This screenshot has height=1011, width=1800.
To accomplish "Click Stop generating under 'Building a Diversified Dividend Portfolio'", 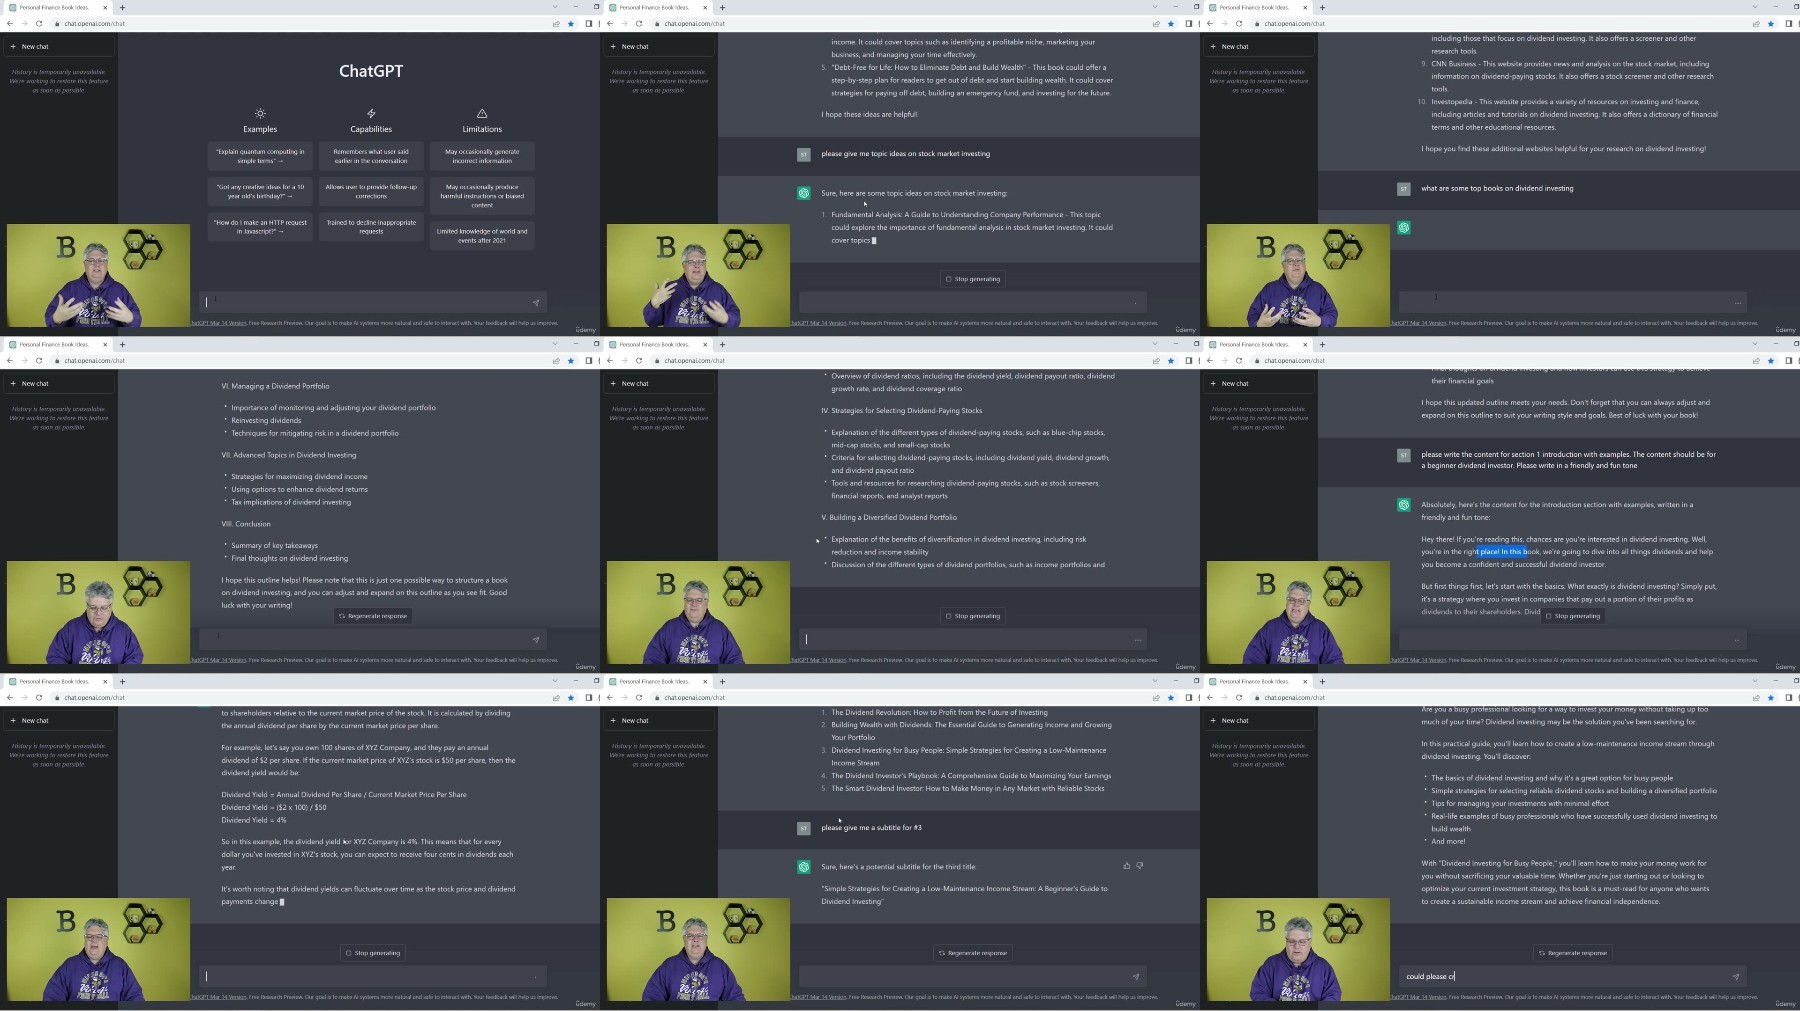I will tap(973, 616).
